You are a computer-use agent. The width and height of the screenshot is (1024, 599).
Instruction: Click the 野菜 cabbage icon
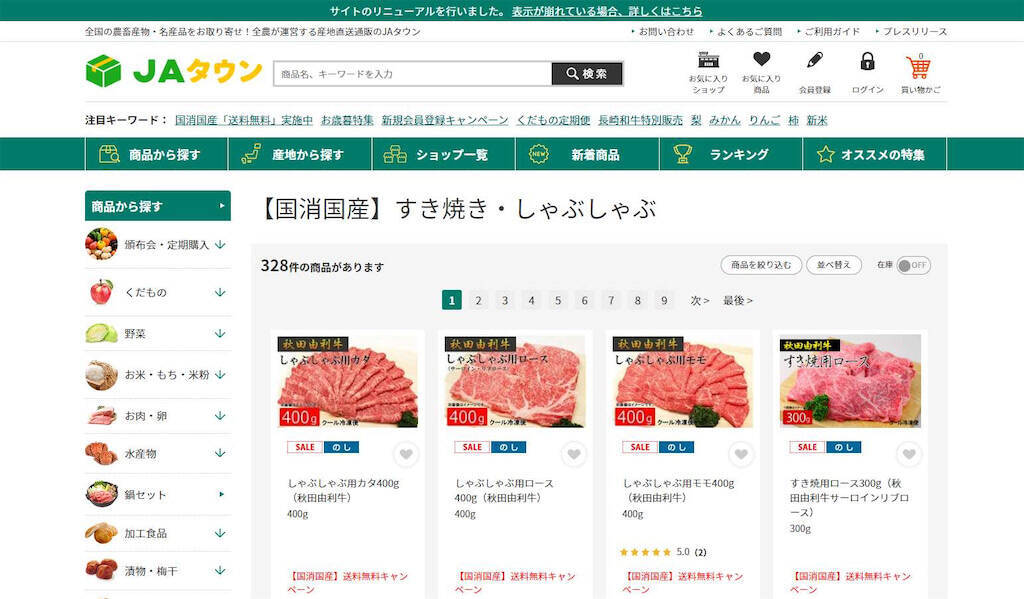(101, 333)
